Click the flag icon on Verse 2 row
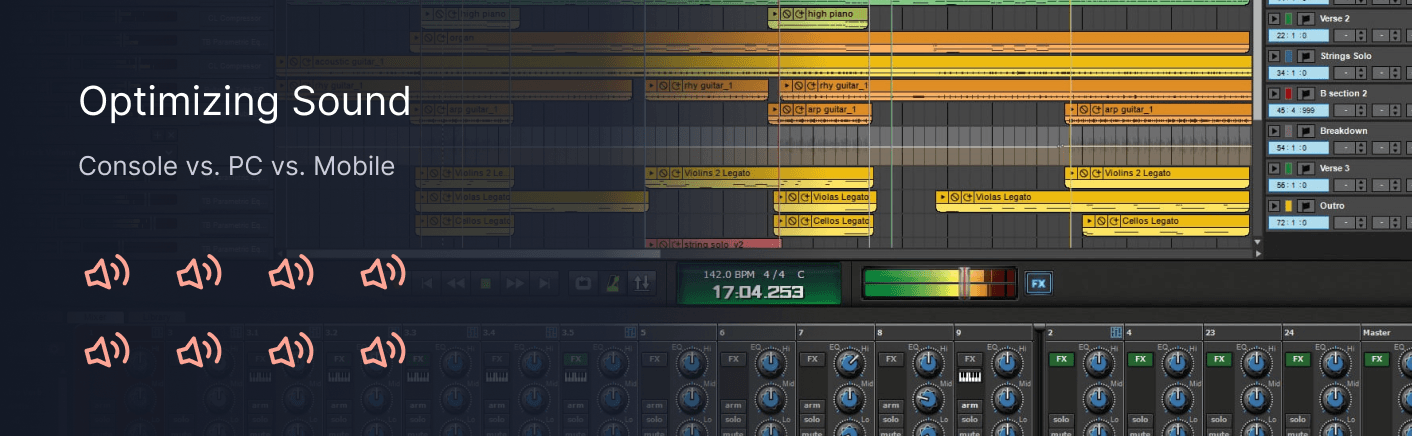 pos(1306,19)
